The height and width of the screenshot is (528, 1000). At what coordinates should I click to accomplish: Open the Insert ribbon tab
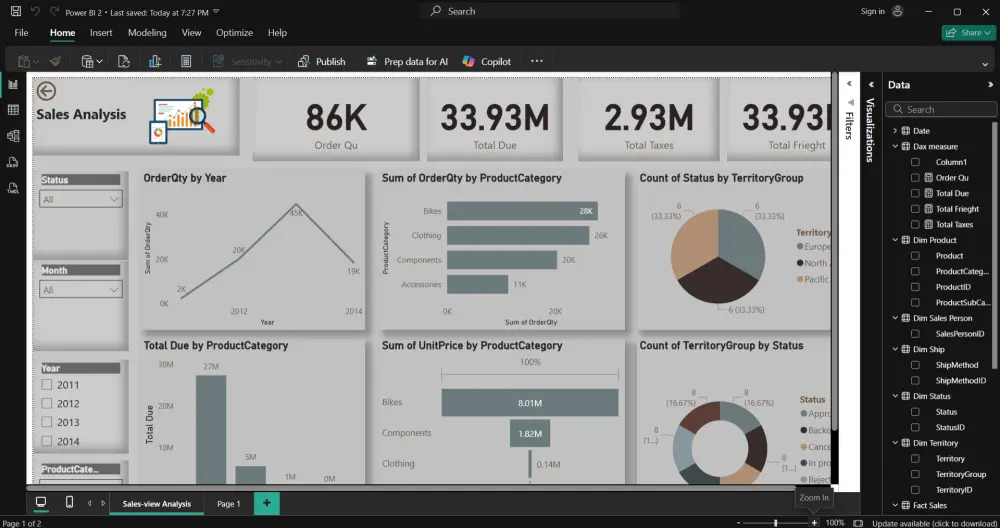[x=101, y=33]
